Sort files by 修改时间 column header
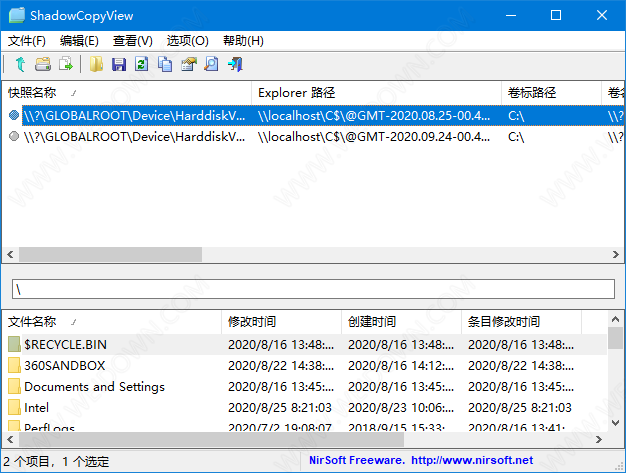This screenshot has width=626, height=473. [x=281, y=322]
